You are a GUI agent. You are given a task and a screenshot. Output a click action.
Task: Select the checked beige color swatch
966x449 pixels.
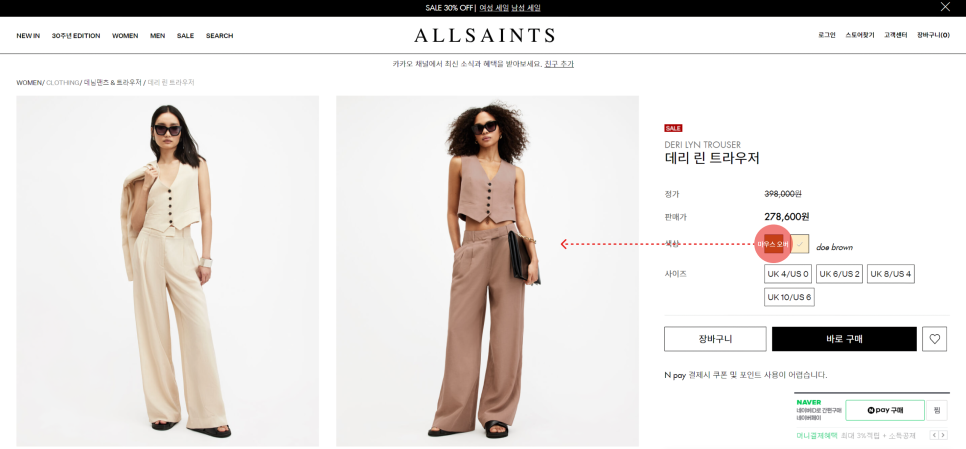799,245
